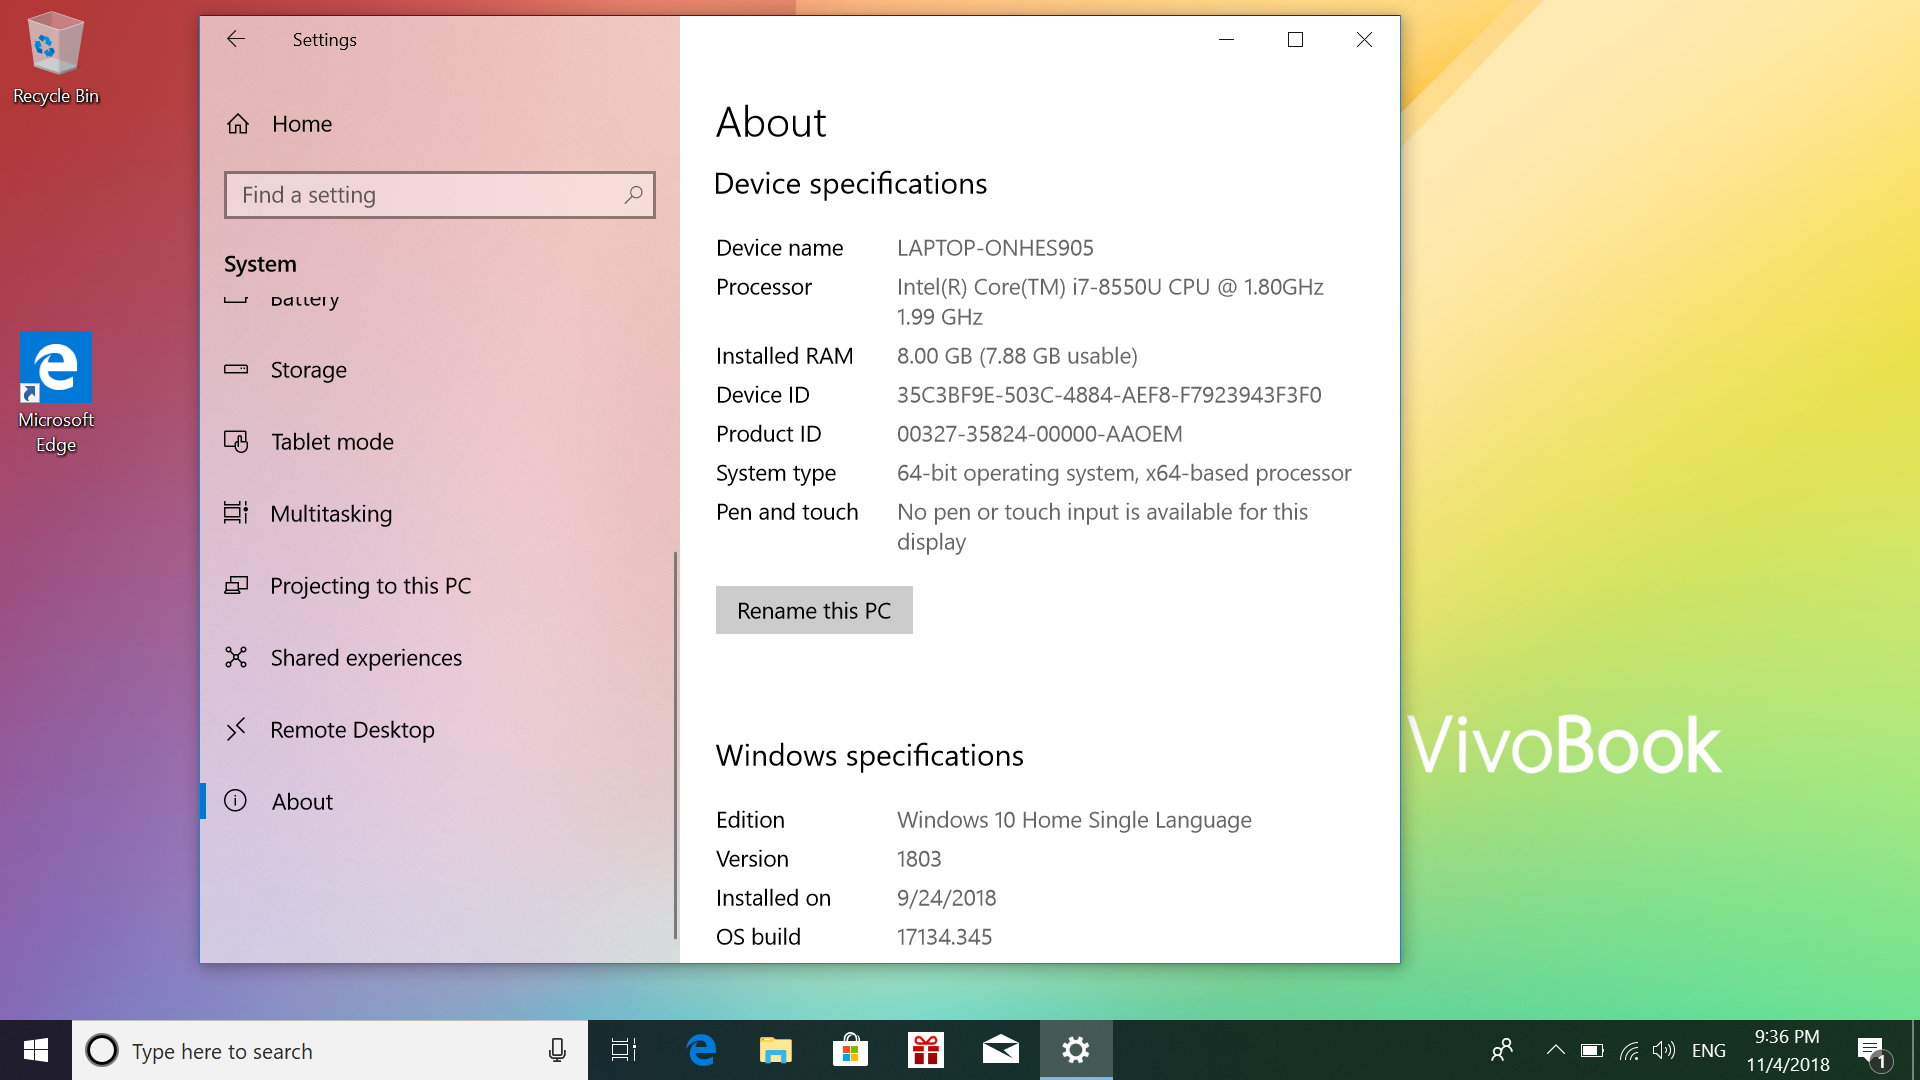Image resolution: width=1920 pixels, height=1080 pixels.
Task: Close the Settings window
Action: (x=1364, y=39)
